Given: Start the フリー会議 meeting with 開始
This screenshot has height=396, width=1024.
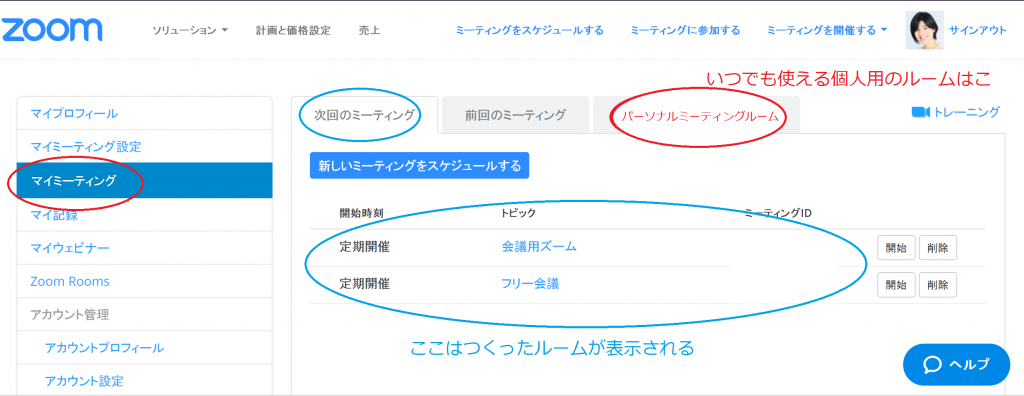Looking at the screenshot, I should [x=896, y=284].
